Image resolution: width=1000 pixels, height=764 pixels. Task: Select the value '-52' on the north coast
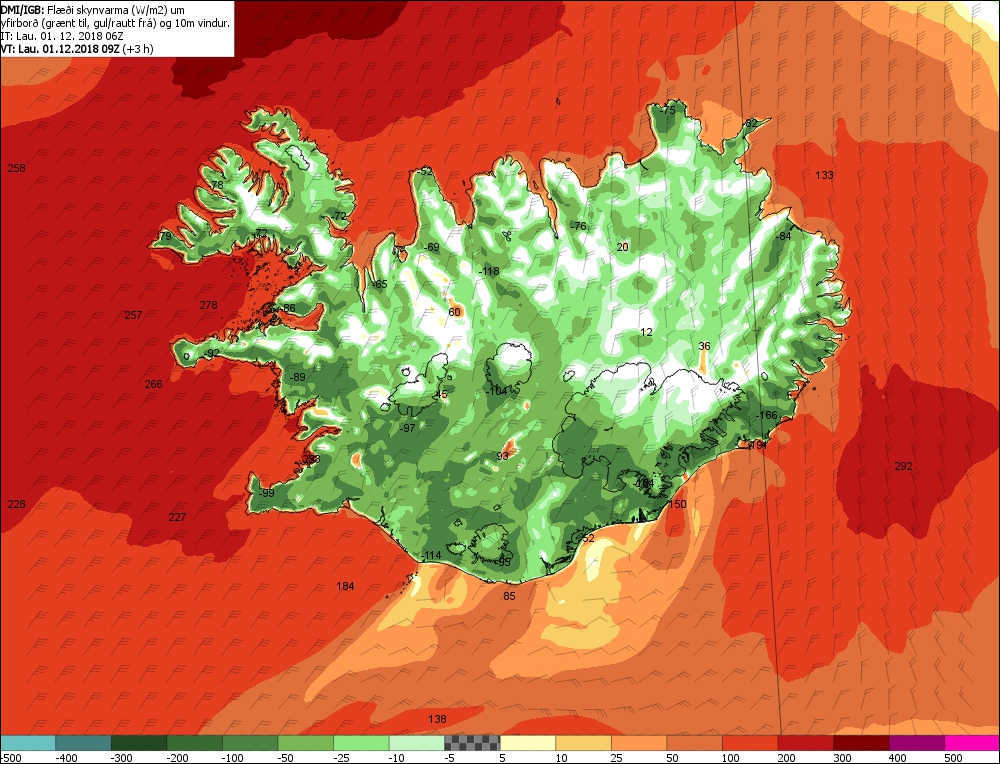tap(425, 172)
